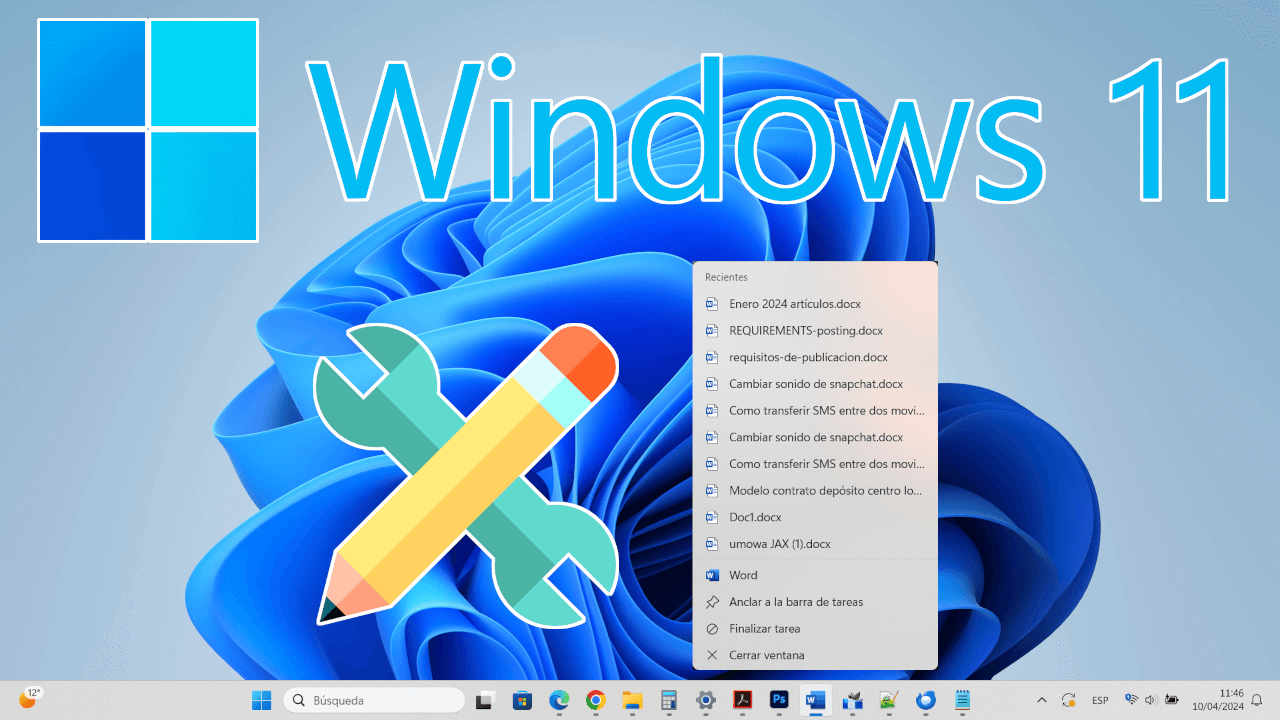1280x720 pixels.
Task: Open Task View from the taskbar
Action: 485,700
